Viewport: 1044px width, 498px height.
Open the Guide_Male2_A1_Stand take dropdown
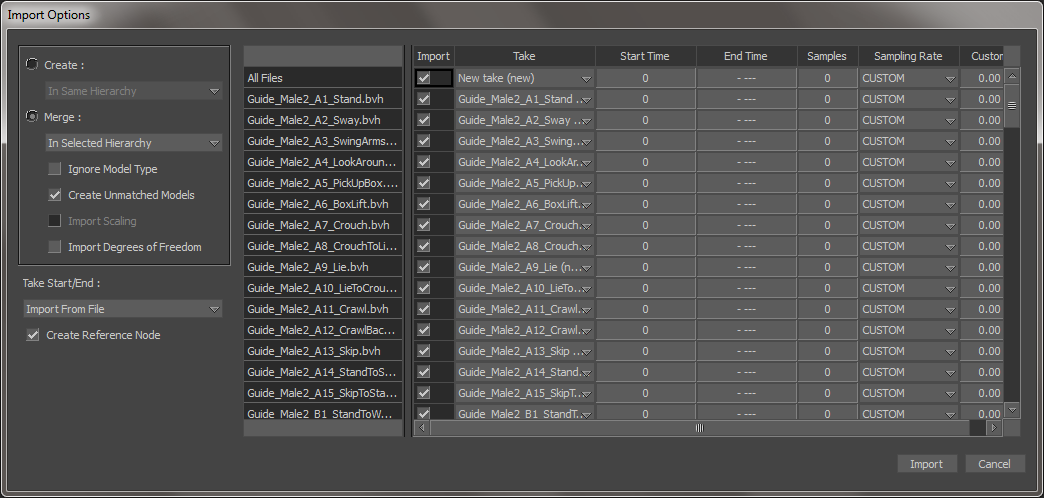point(525,99)
